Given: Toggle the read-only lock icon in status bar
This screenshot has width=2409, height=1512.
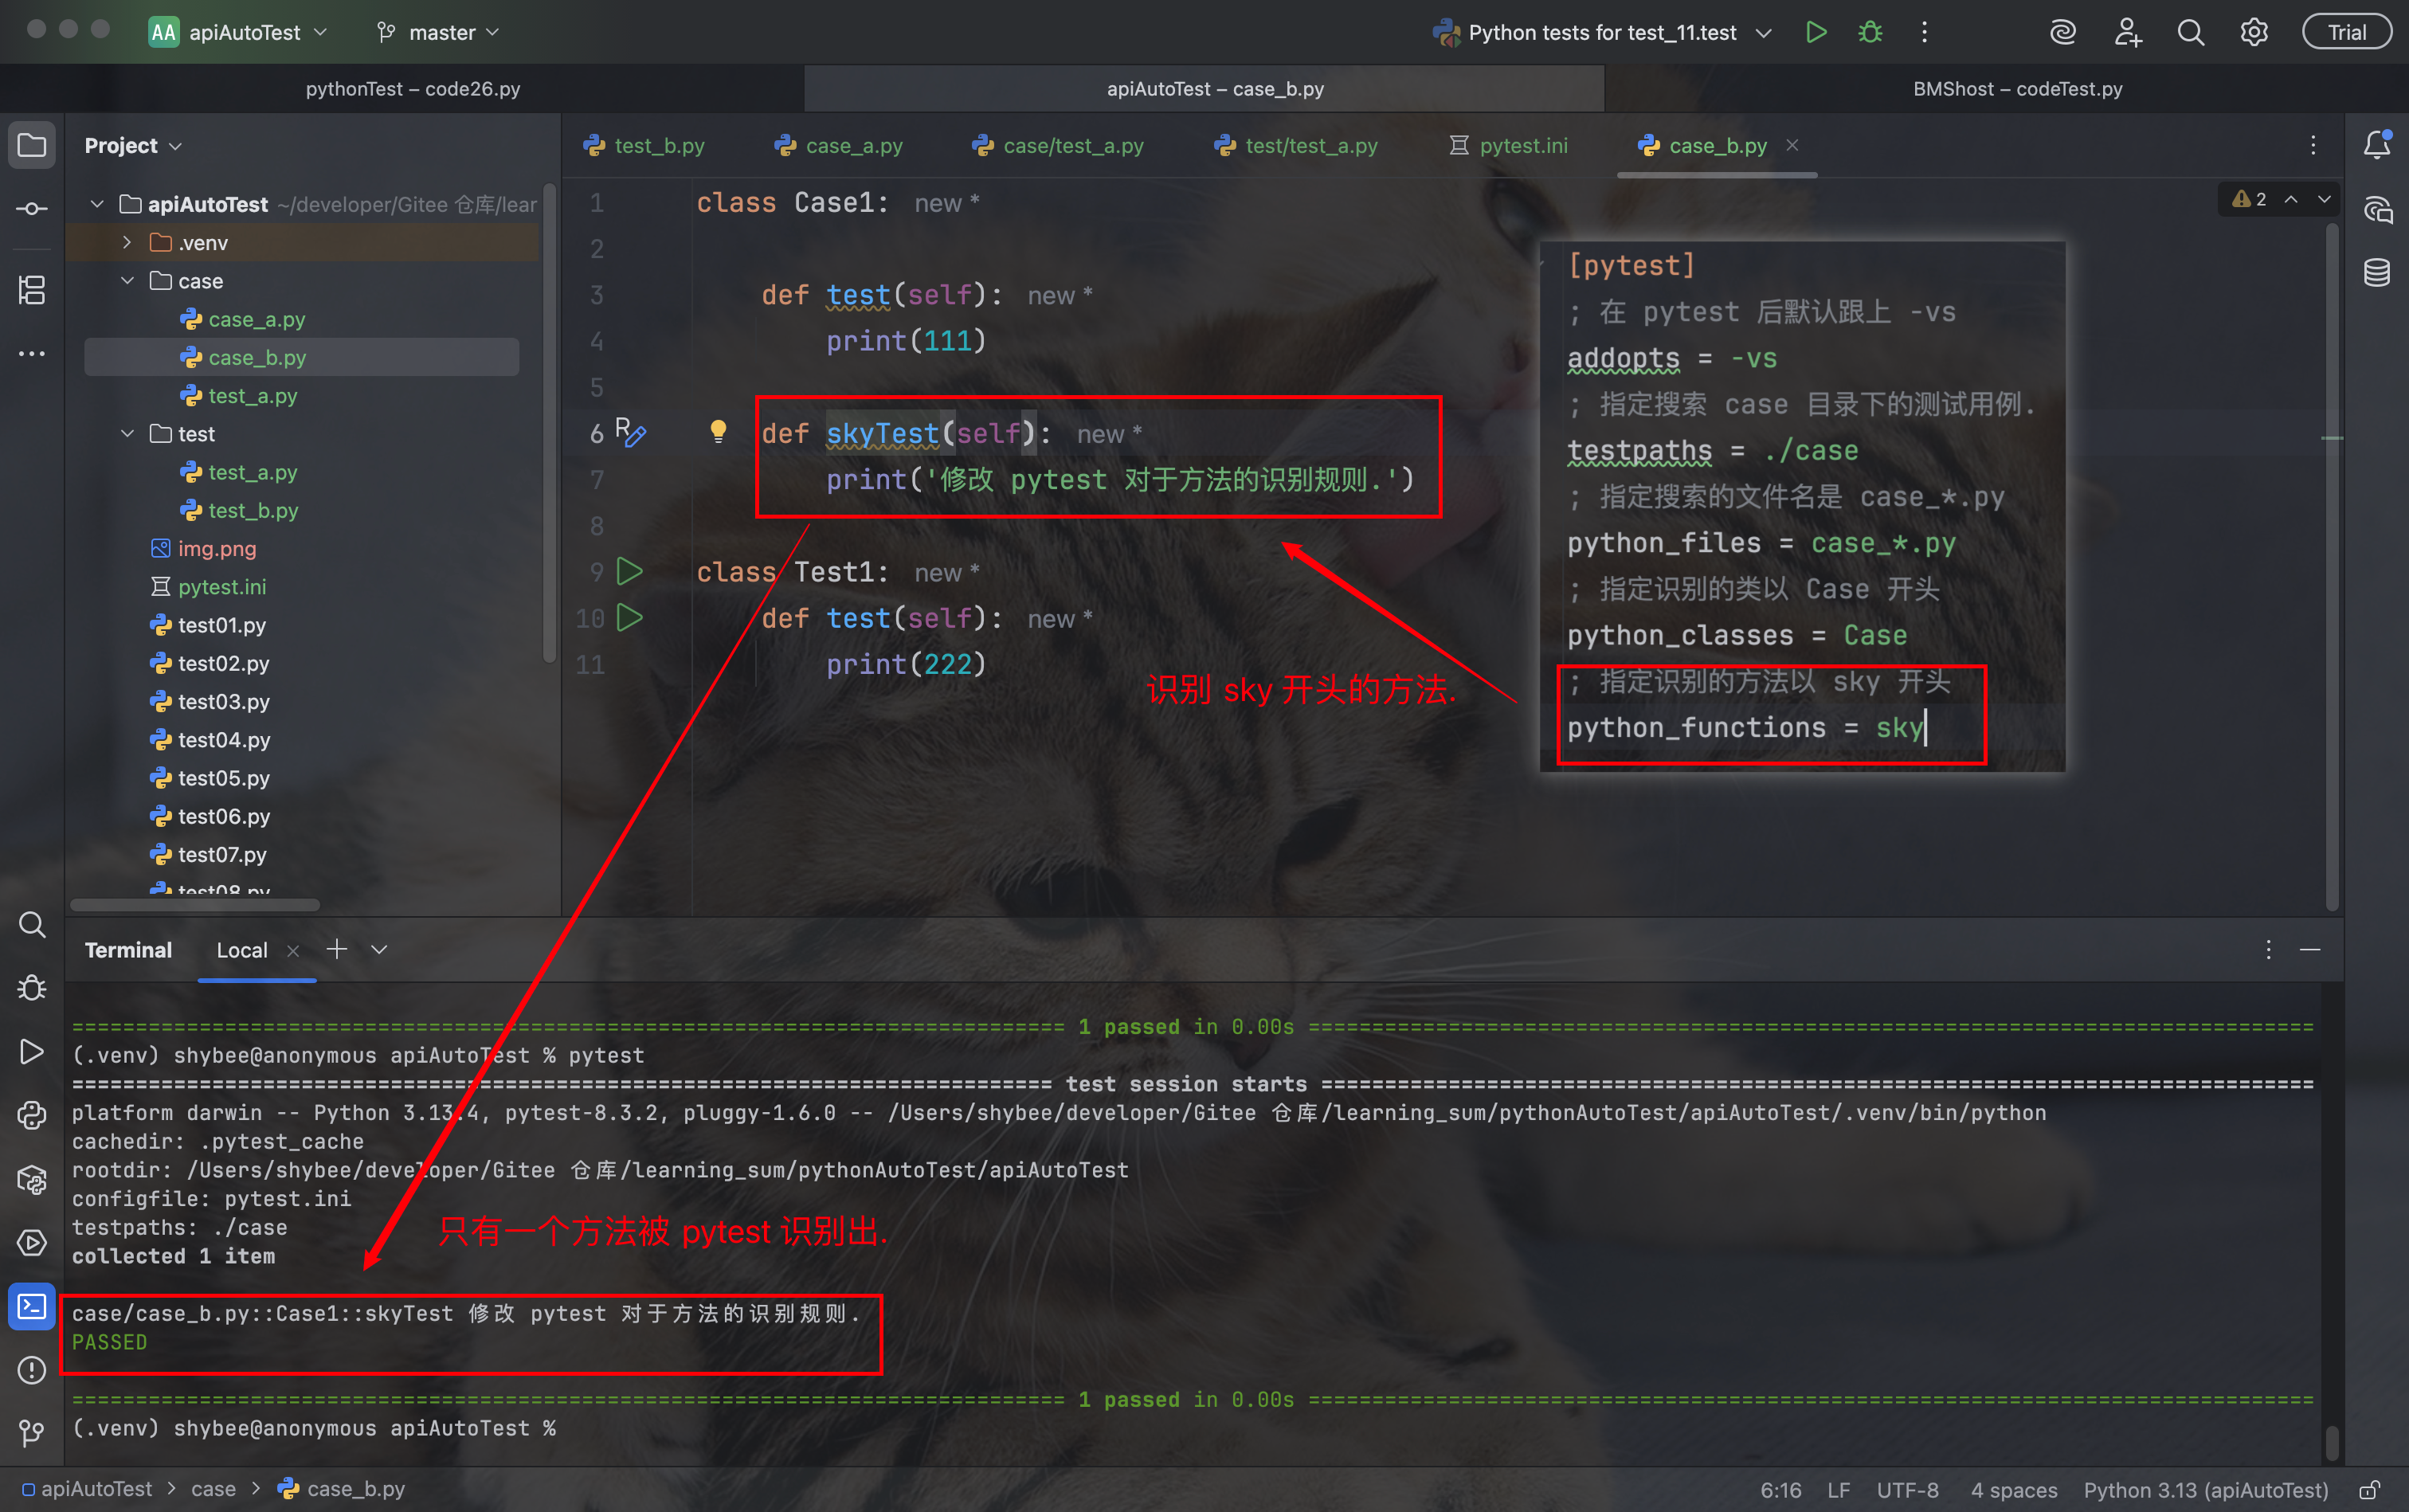Looking at the screenshot, I should (2369, 1490).
